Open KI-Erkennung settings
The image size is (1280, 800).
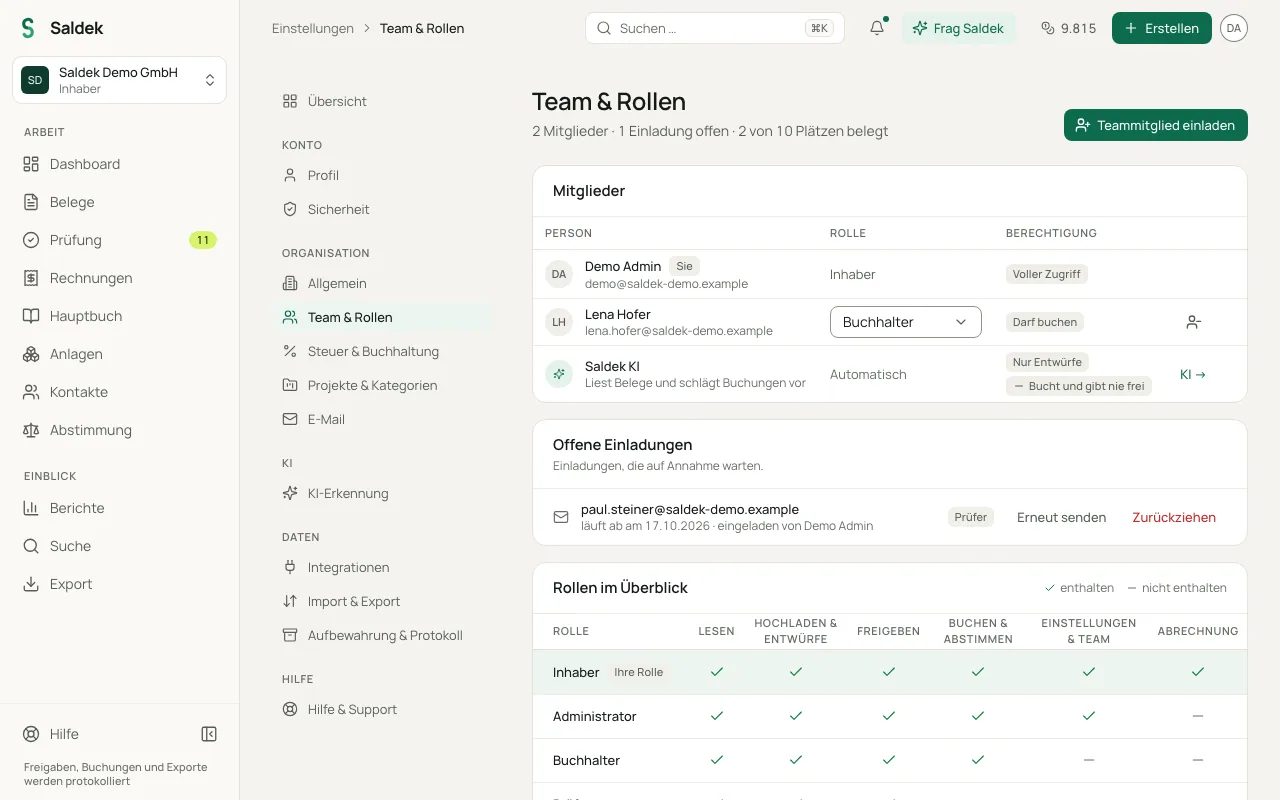coord(382,493)
